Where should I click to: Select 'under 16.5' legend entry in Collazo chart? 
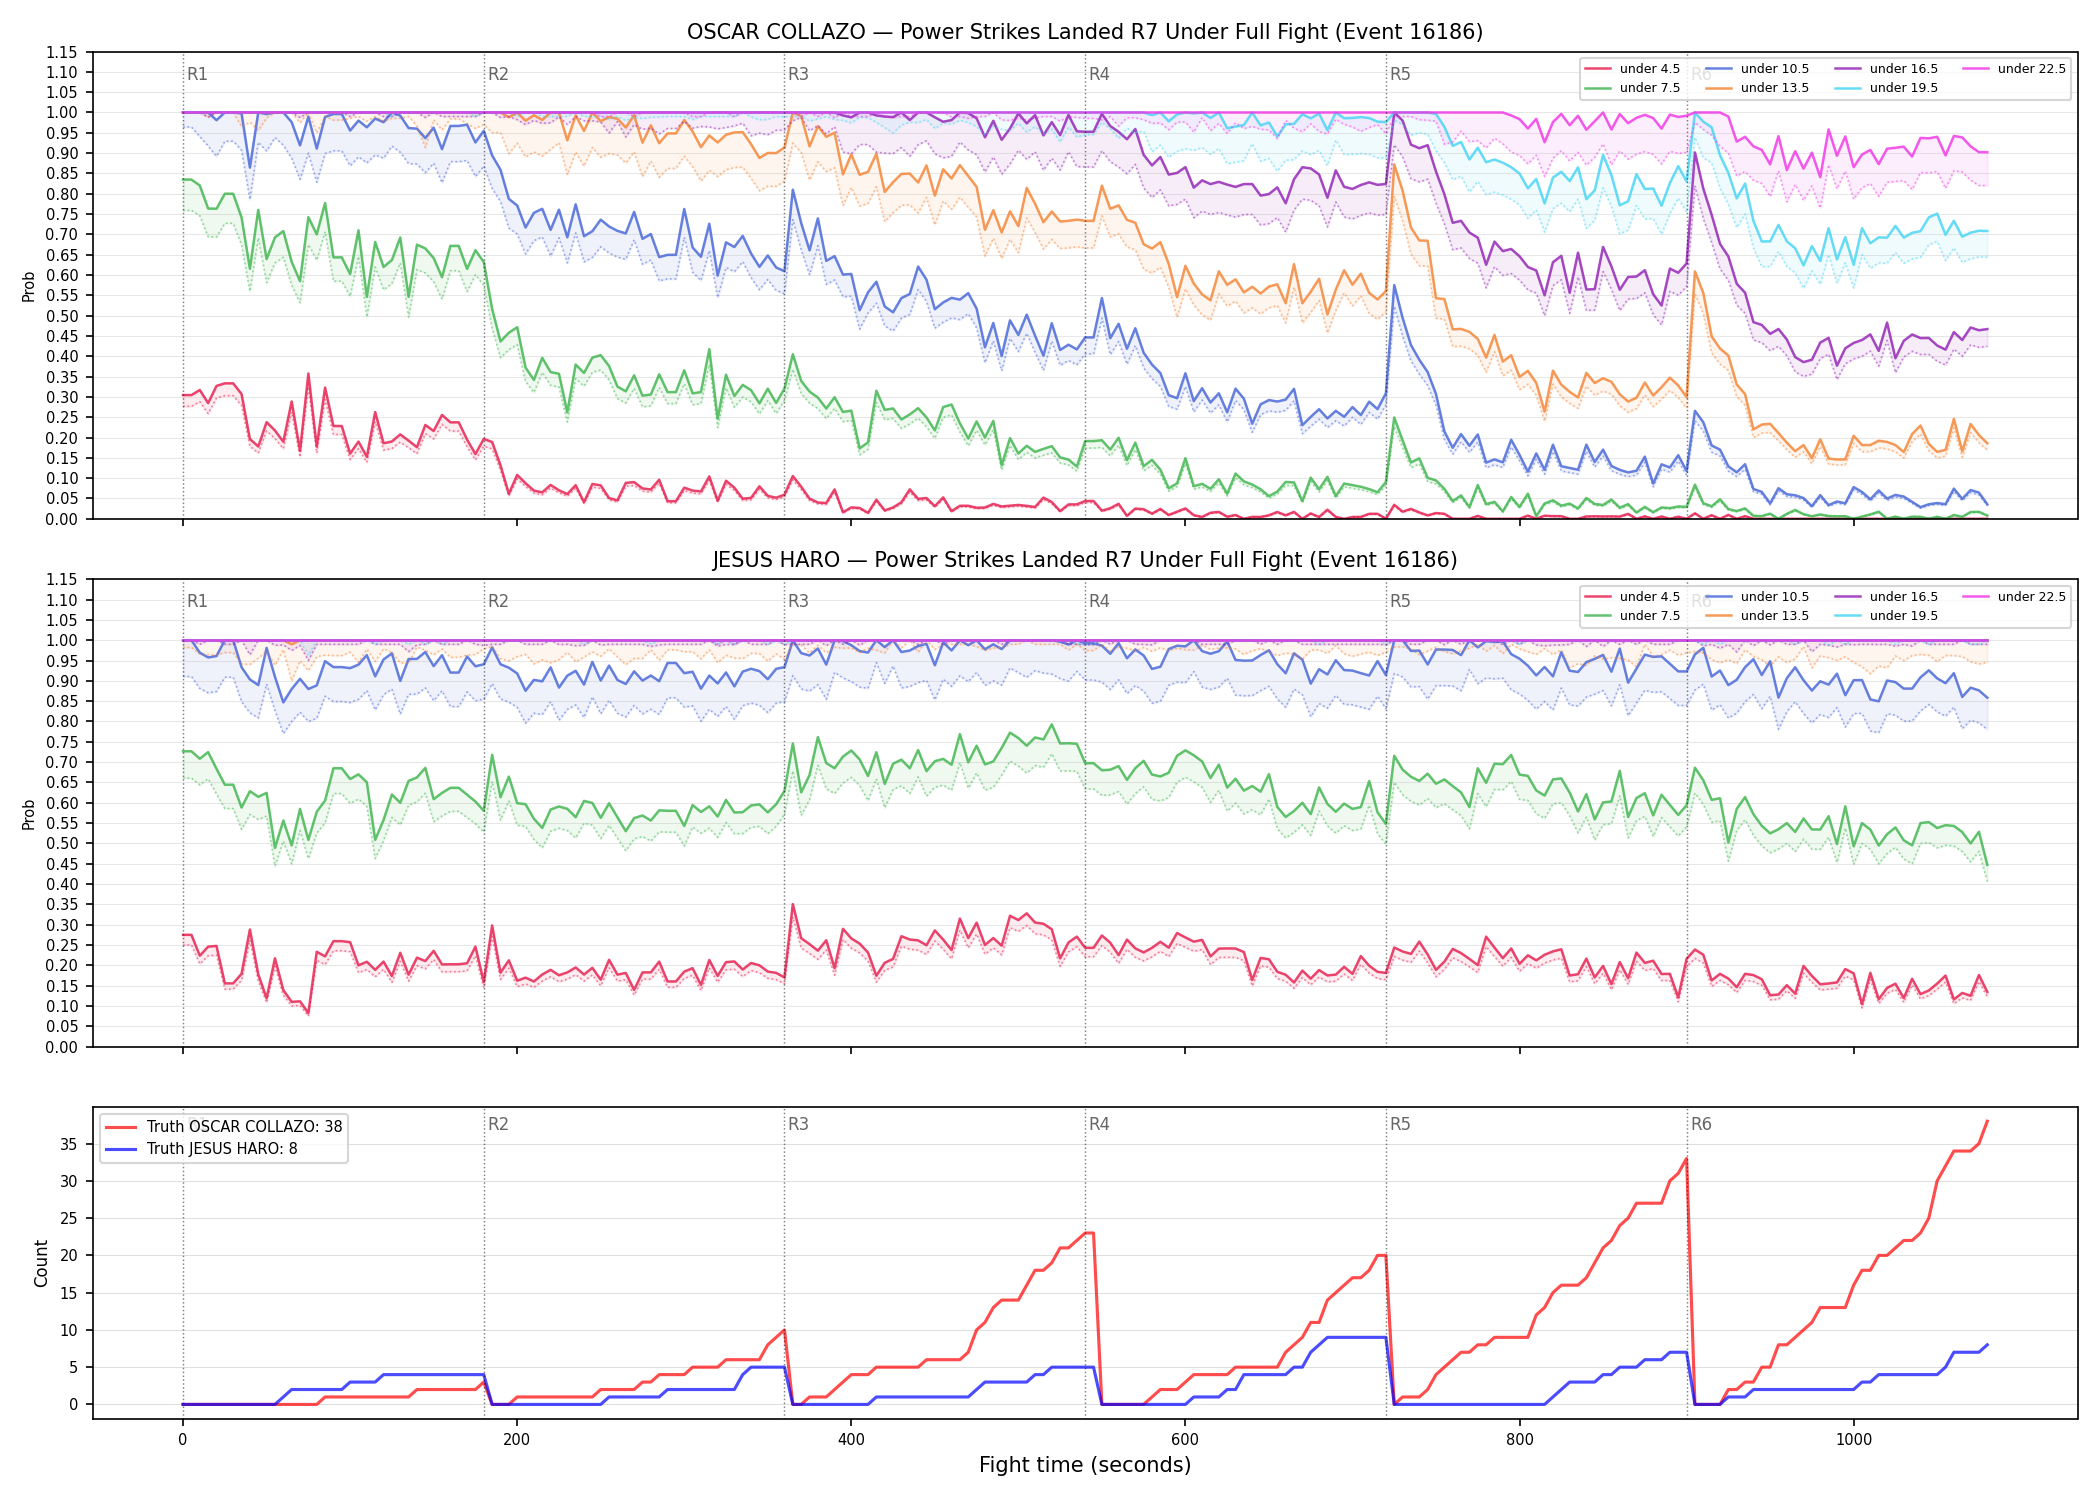tap(1886, 69)
